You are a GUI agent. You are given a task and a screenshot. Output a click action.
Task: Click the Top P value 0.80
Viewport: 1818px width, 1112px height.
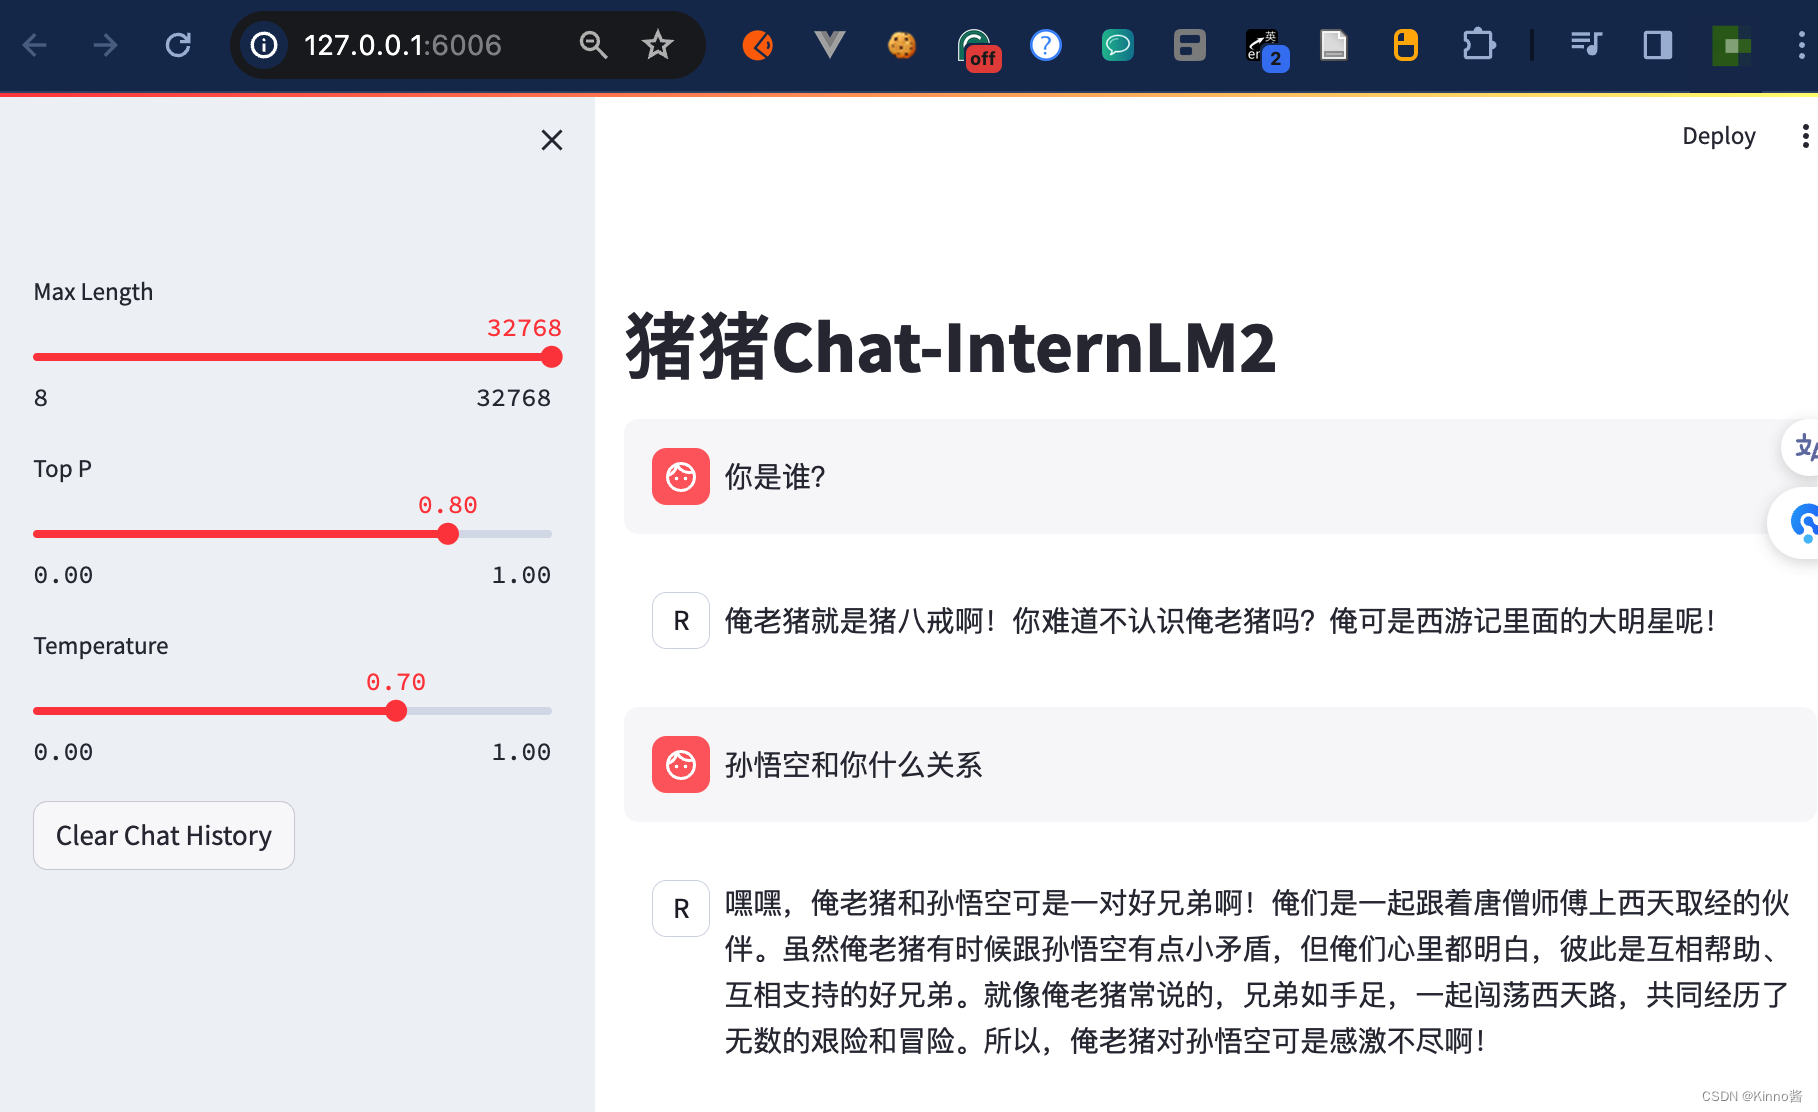click(448, 505)
